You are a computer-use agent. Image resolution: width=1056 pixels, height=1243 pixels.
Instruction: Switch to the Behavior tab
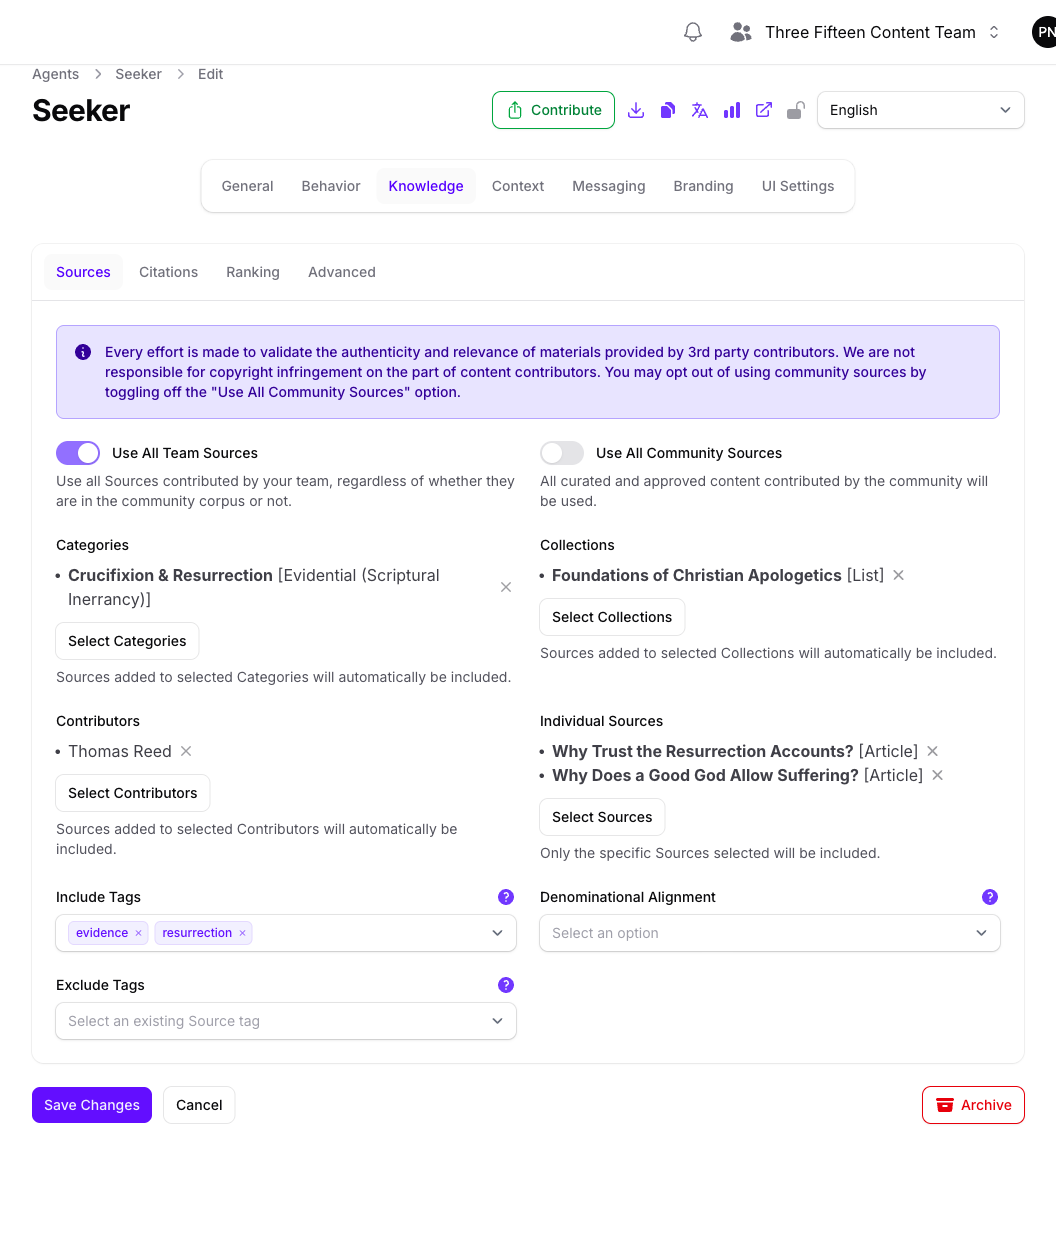331,186
